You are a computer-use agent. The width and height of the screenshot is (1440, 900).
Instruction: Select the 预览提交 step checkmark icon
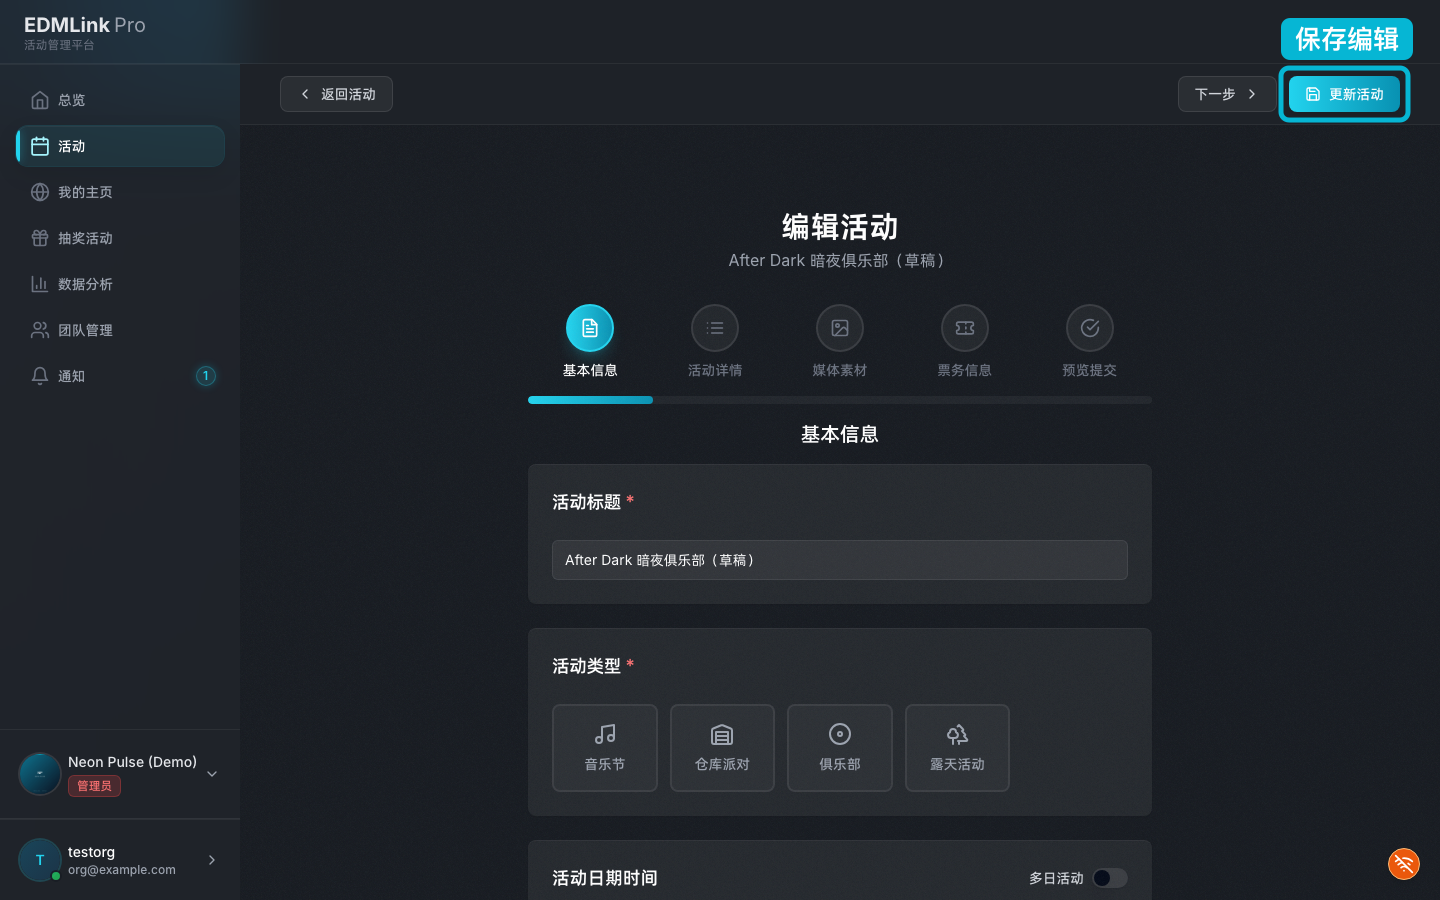coord(1090,328)
